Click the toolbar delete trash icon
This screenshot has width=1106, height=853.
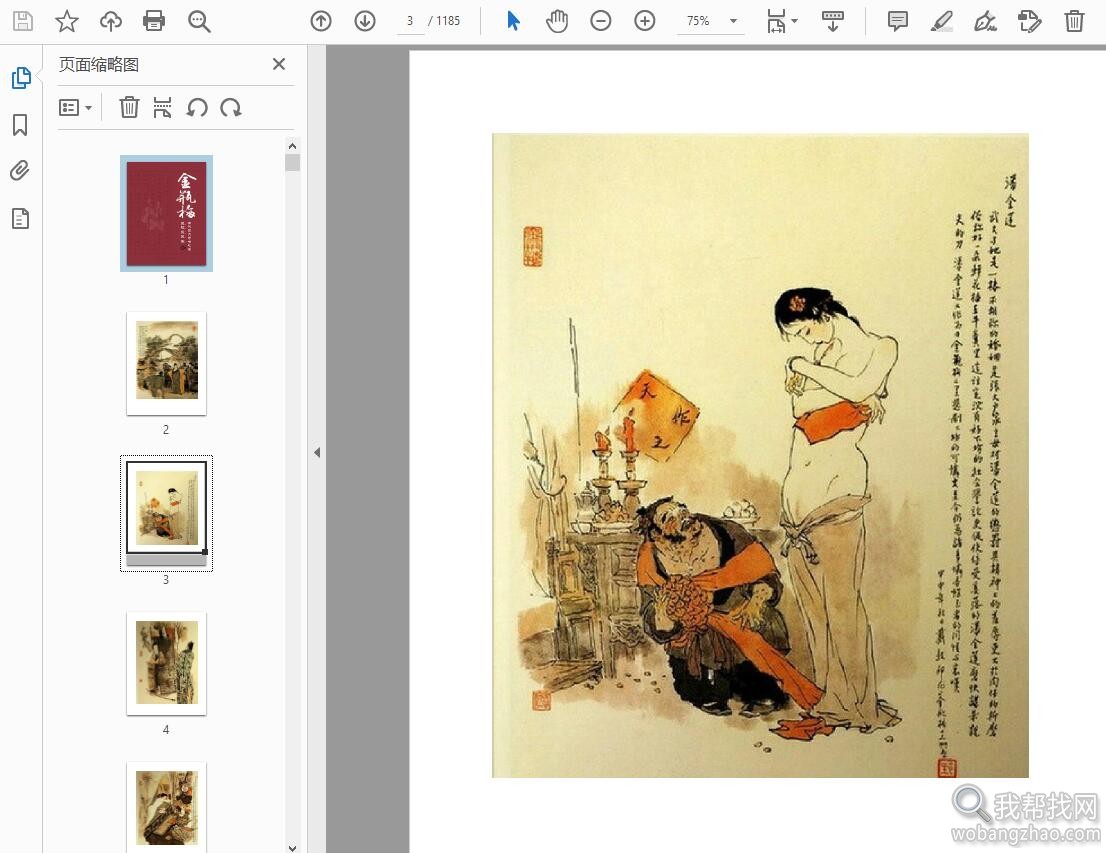pos(1074,21)
